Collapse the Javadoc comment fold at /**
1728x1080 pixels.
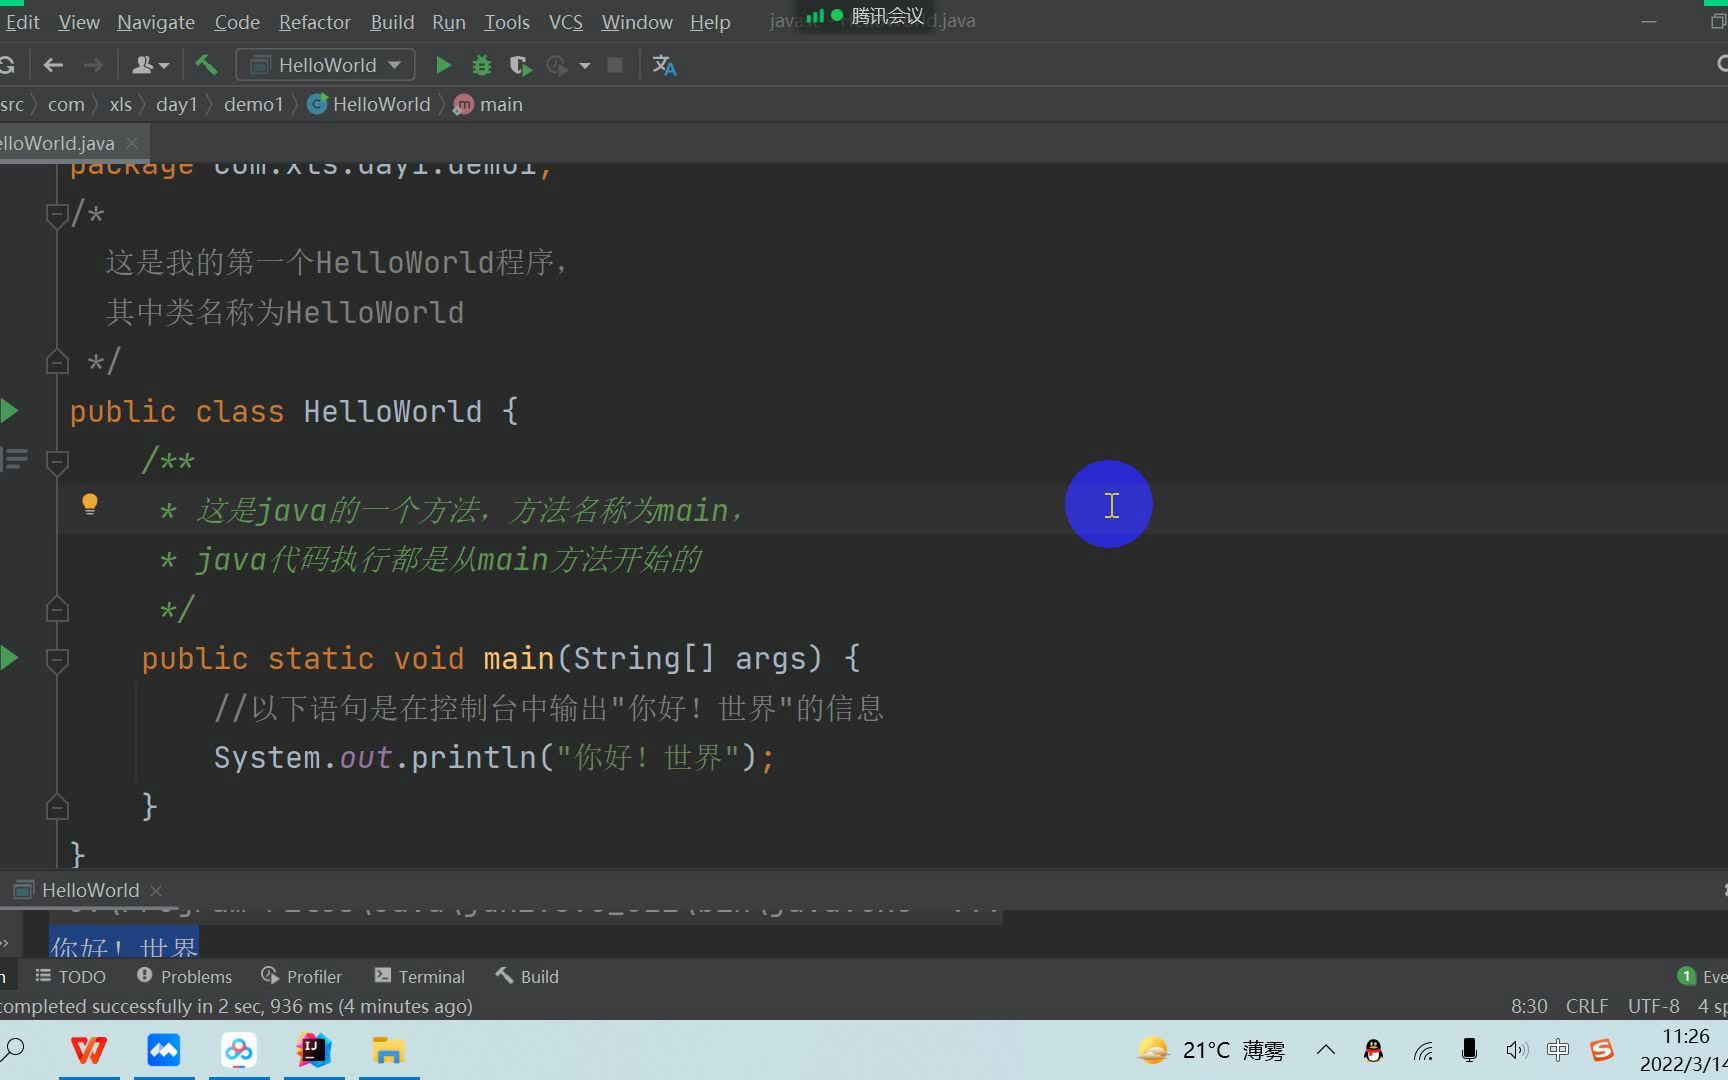(57, 461)
